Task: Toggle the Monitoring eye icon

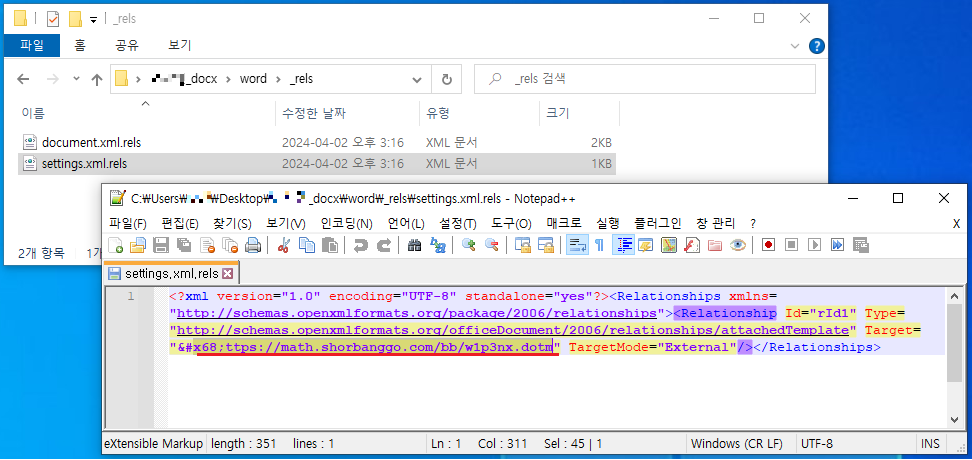Action: coord(738,245)
